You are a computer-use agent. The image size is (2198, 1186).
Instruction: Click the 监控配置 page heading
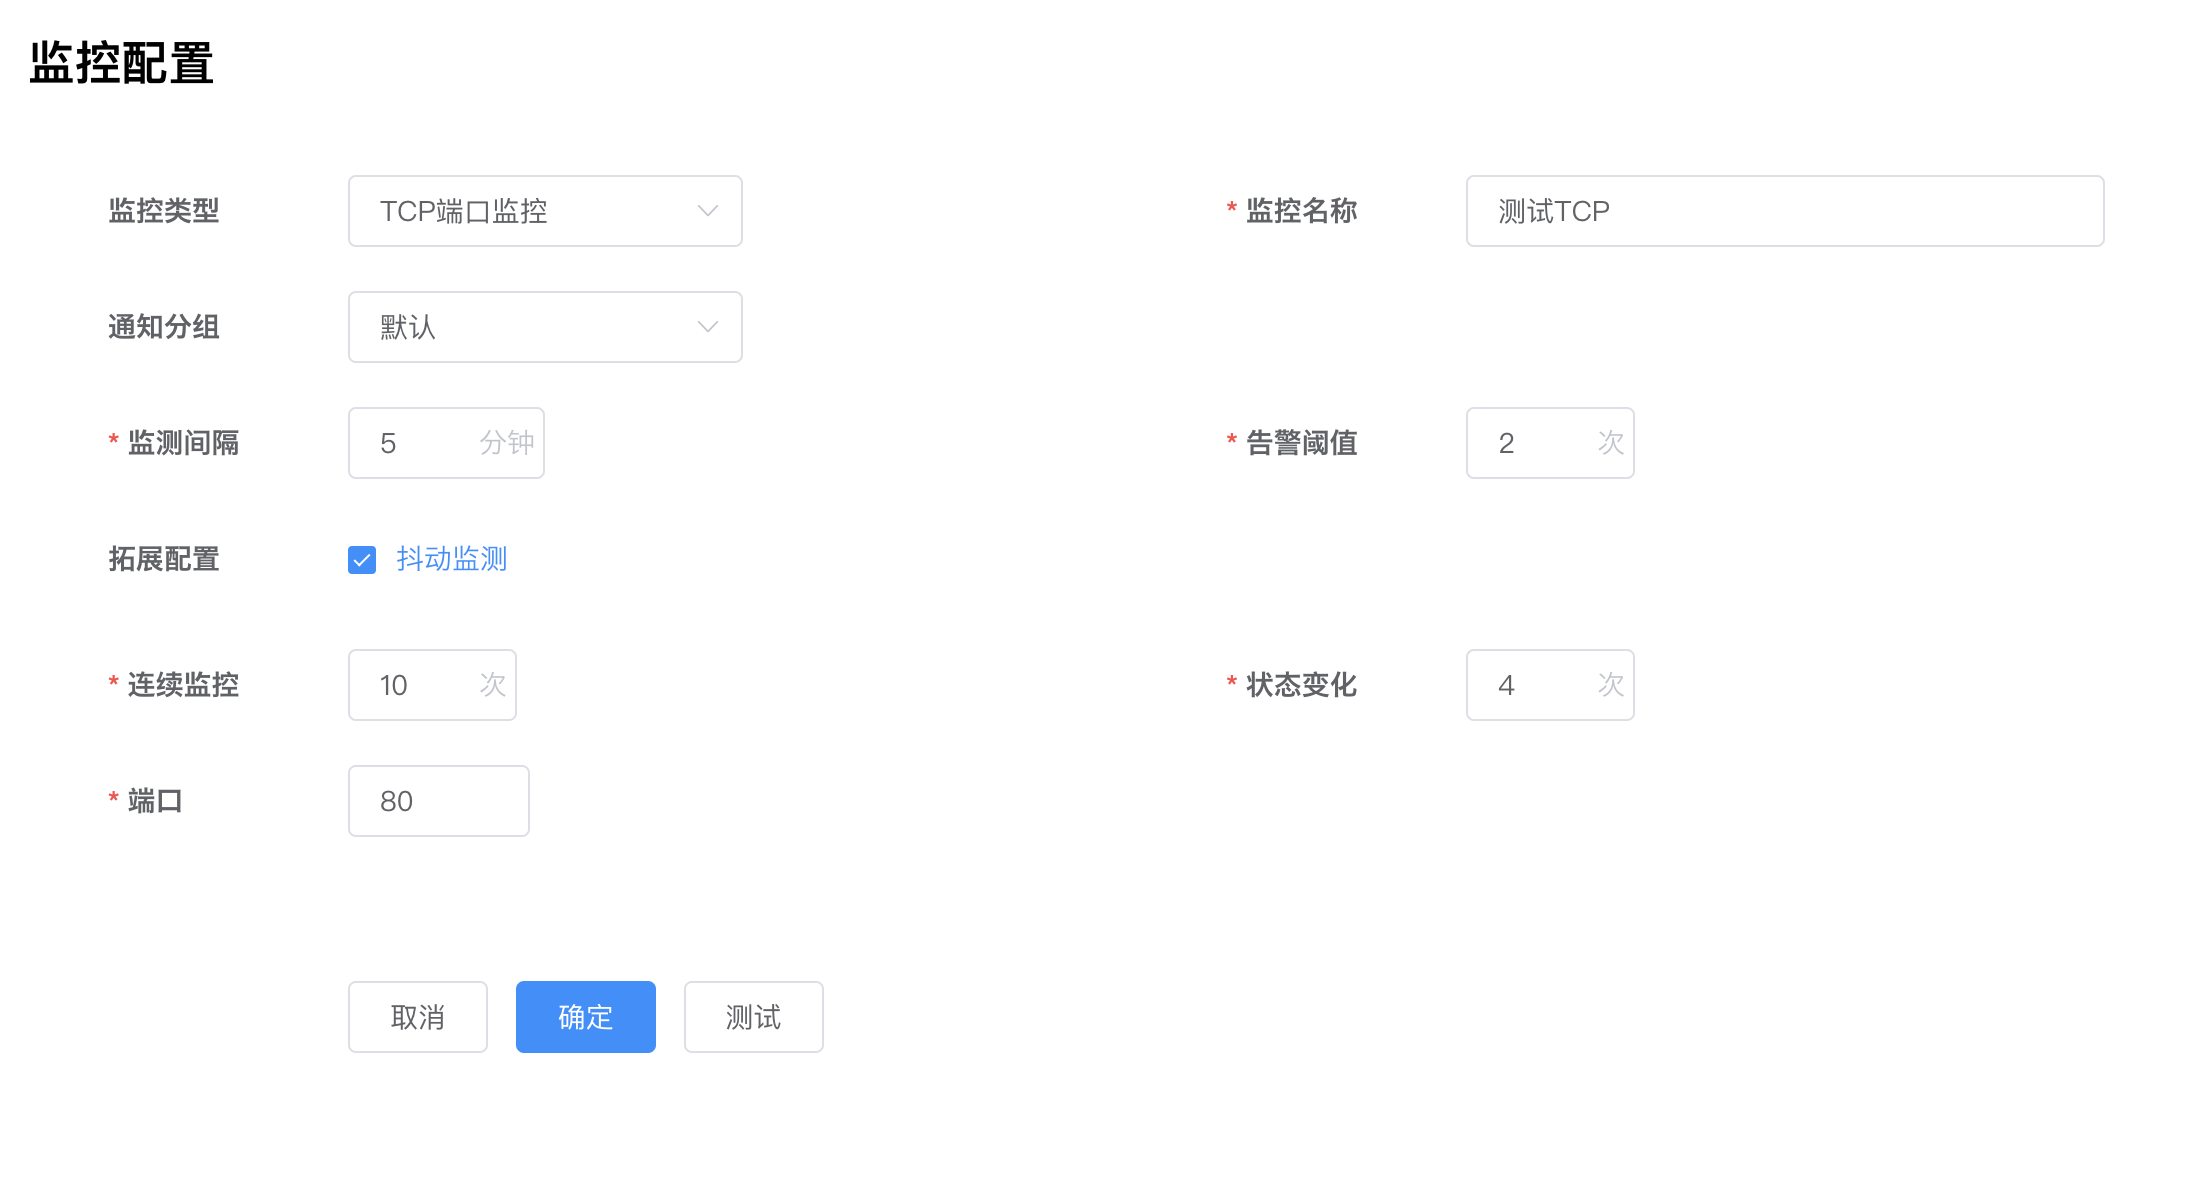coord(122,63)
